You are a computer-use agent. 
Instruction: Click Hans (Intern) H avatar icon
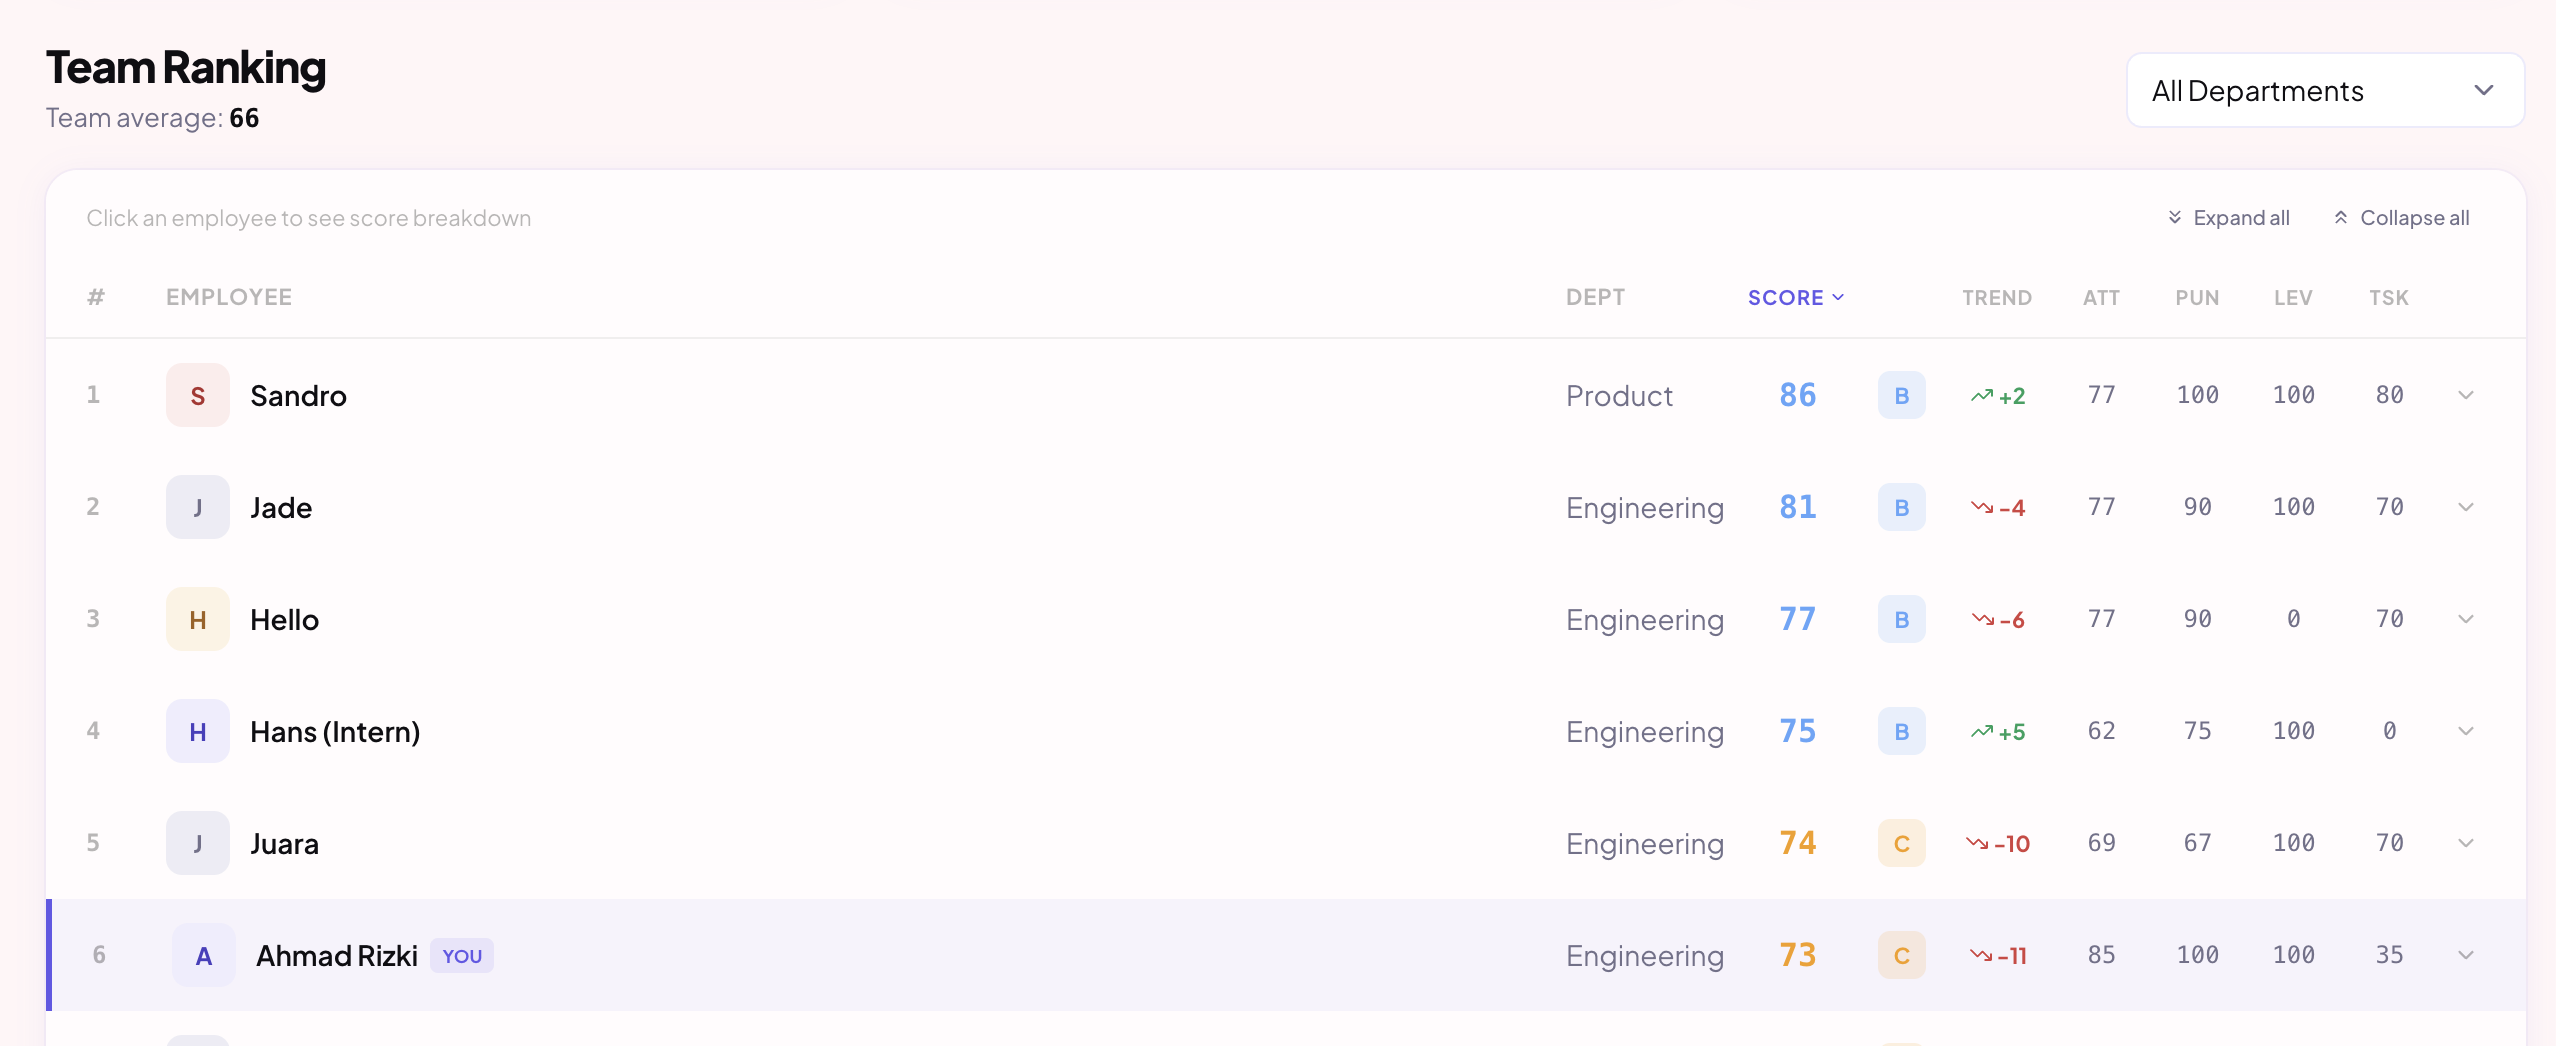[198, 731]
